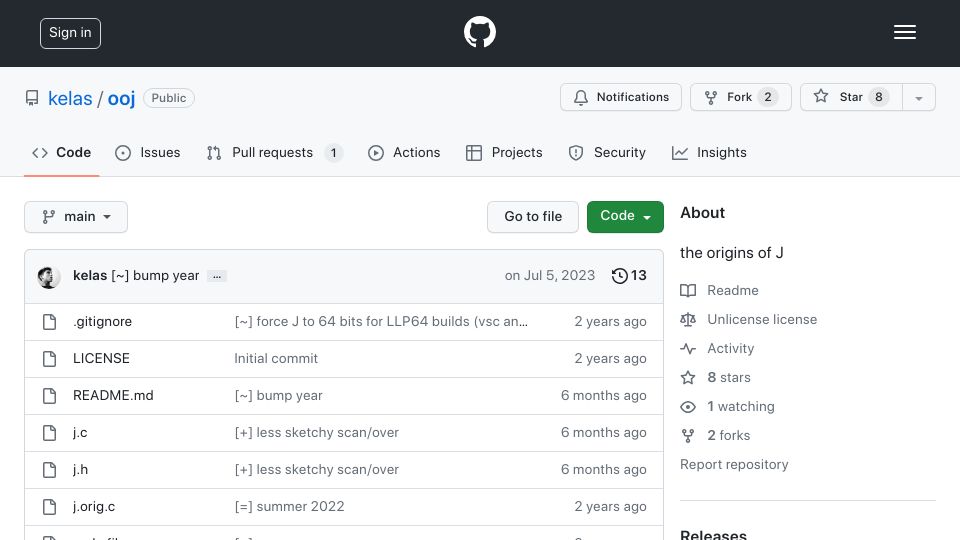960x540 pixels.
Task: Click the file icon next to README.md
Action: coord(50,396)
